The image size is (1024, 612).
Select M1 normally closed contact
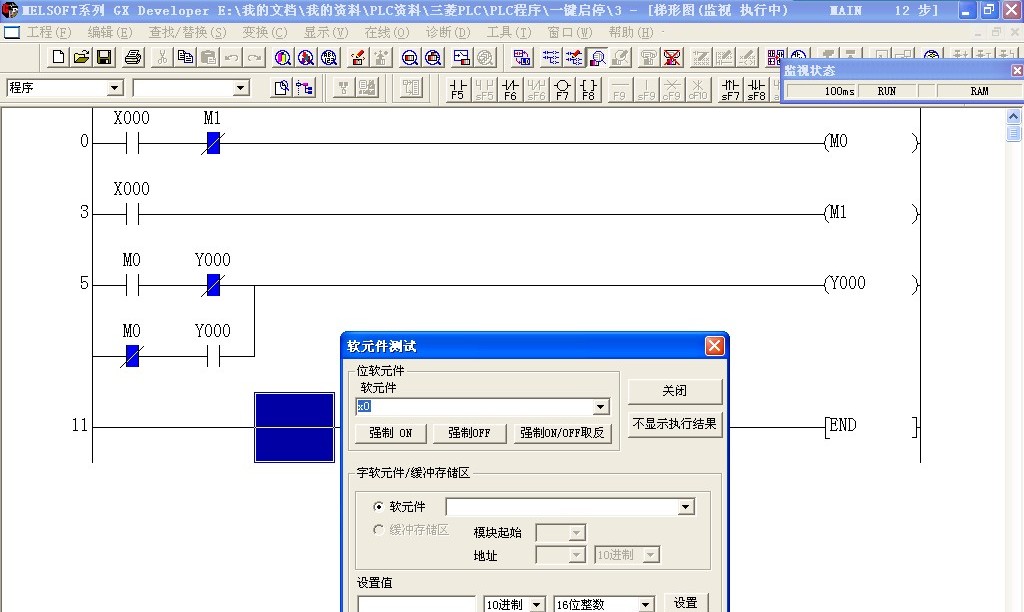213,143
